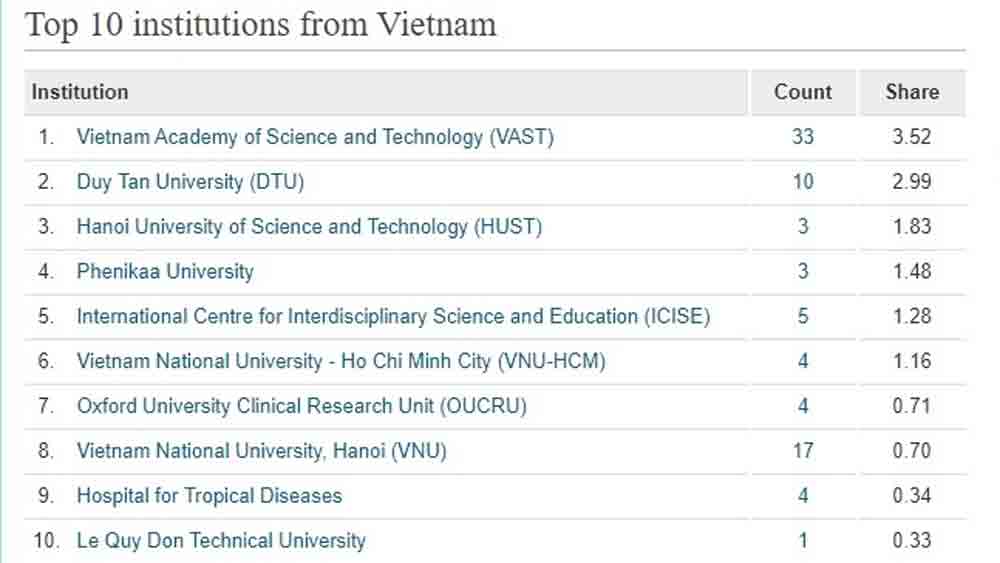
Task: Open the ICISE institution link
Action: click(x=393, y=316)
